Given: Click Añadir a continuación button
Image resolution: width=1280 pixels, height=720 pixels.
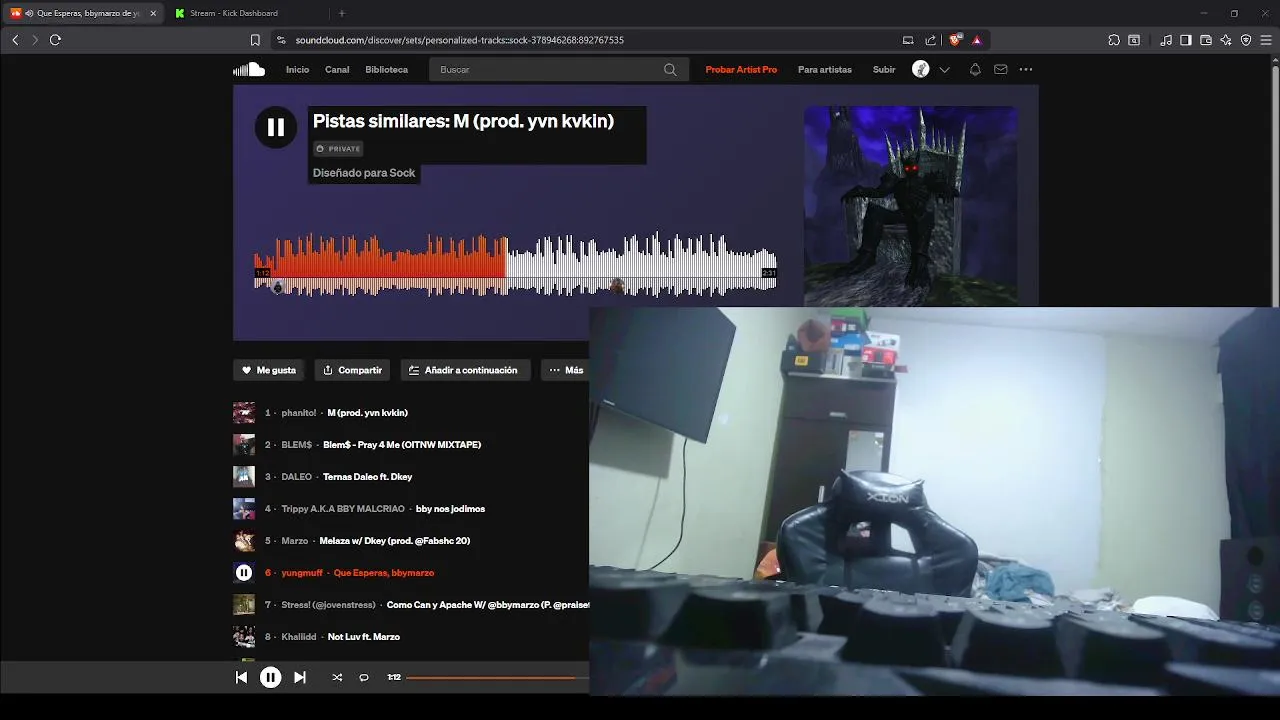Looking at the screenshot, I should tap(464, 370).
